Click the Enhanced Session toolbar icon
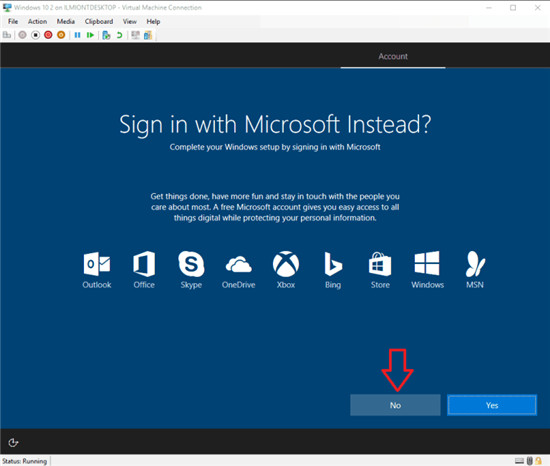550x466 pixels. [x=135, y=35]
